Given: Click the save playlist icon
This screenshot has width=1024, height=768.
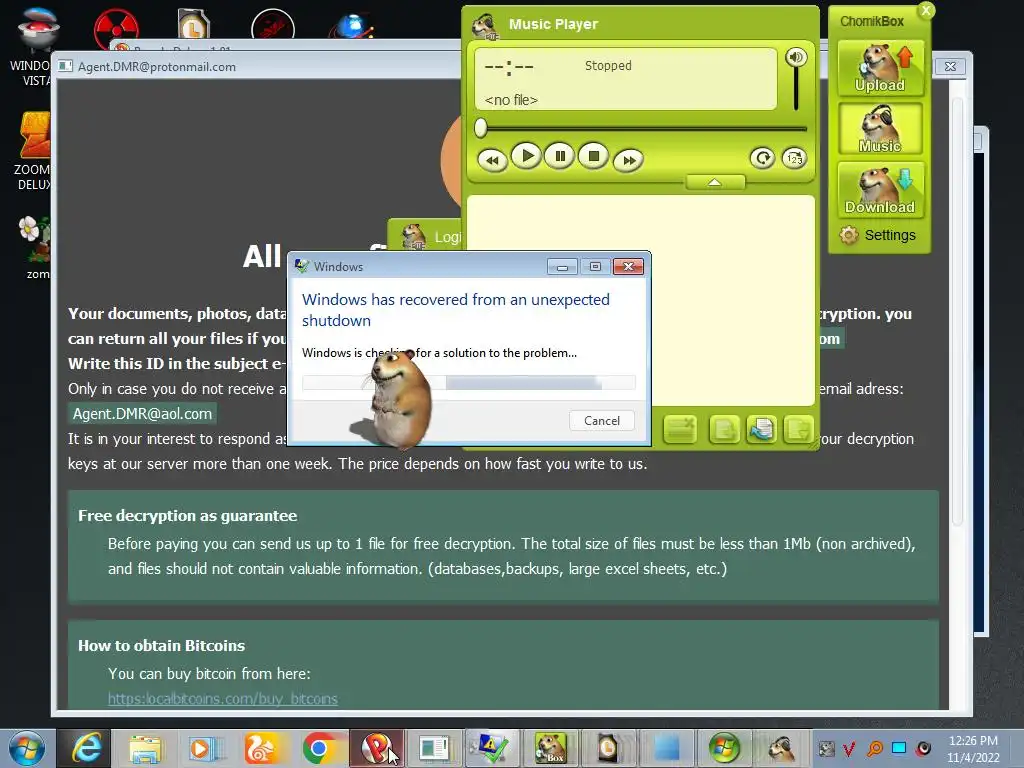Looking at the screenshot, I should [798, 430].
